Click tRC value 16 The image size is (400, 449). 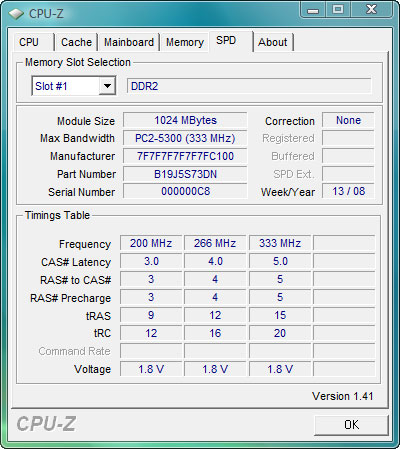pos(215,333)
